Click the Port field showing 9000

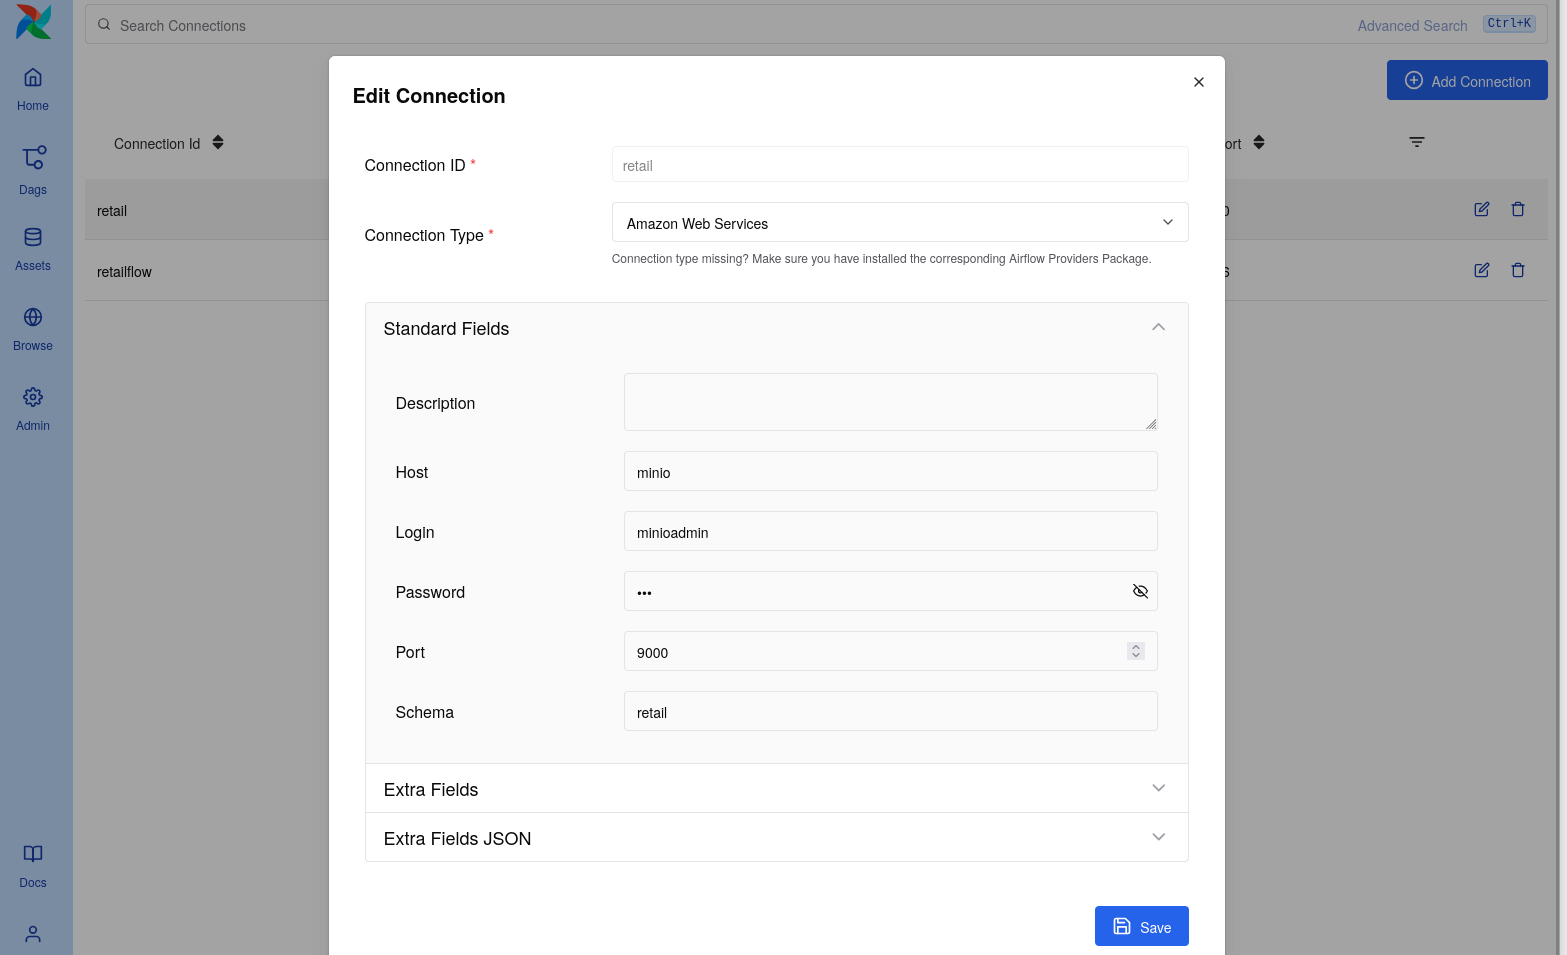pos(891,651)
